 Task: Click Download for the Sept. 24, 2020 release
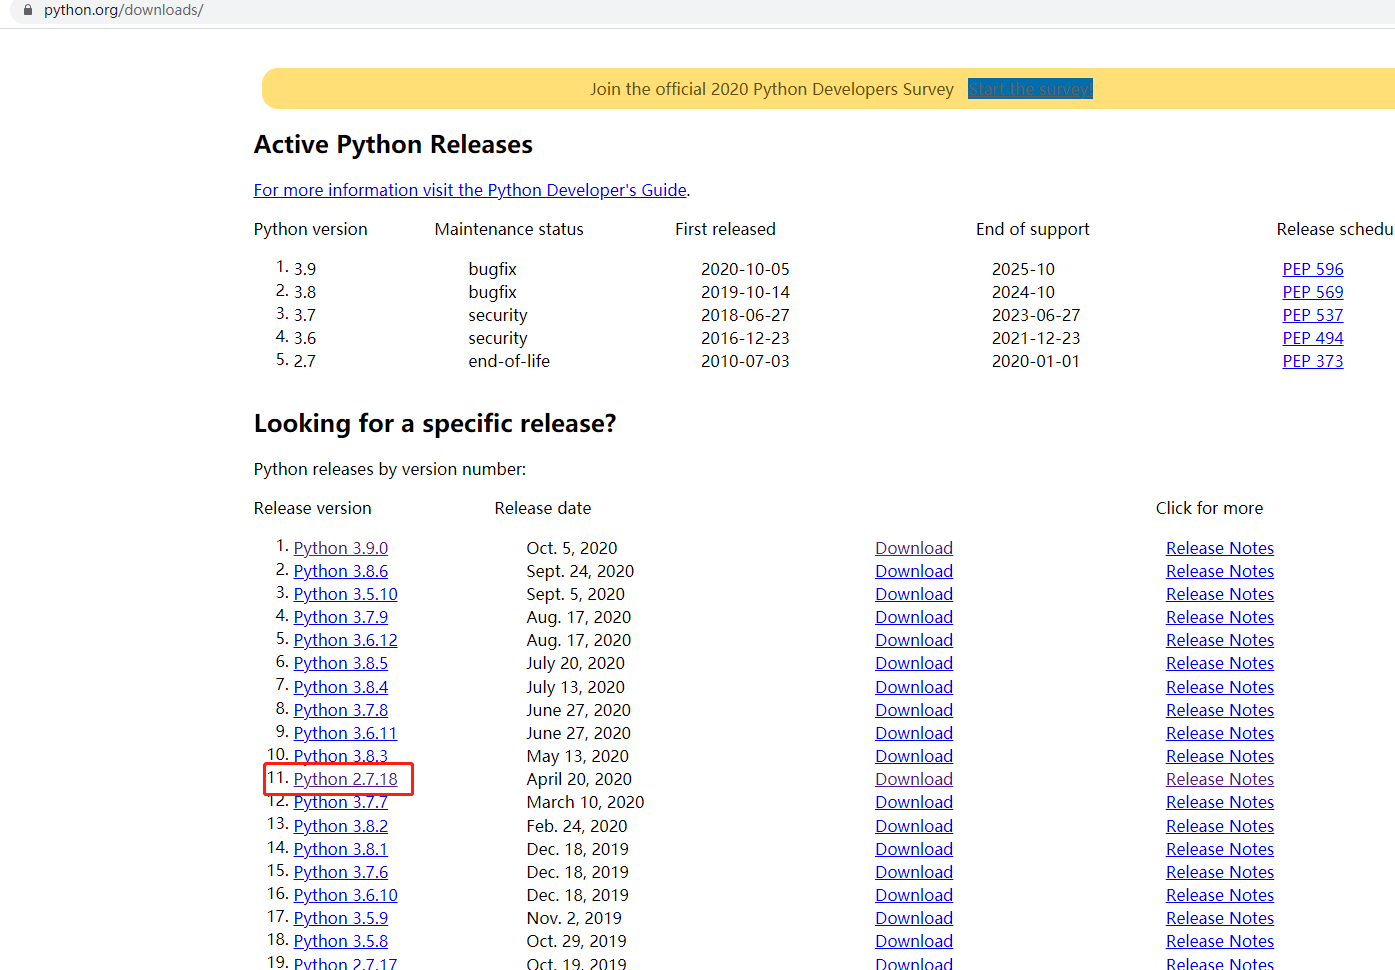click(914, 571)
